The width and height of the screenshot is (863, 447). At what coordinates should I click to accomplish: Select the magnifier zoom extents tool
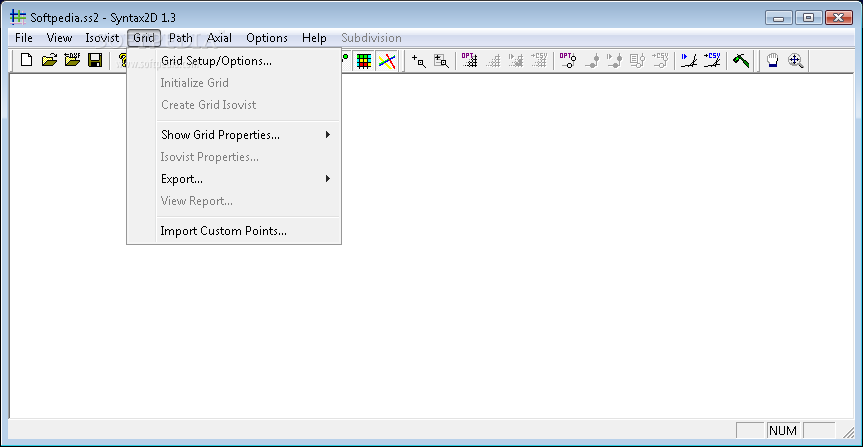point(795,61)
